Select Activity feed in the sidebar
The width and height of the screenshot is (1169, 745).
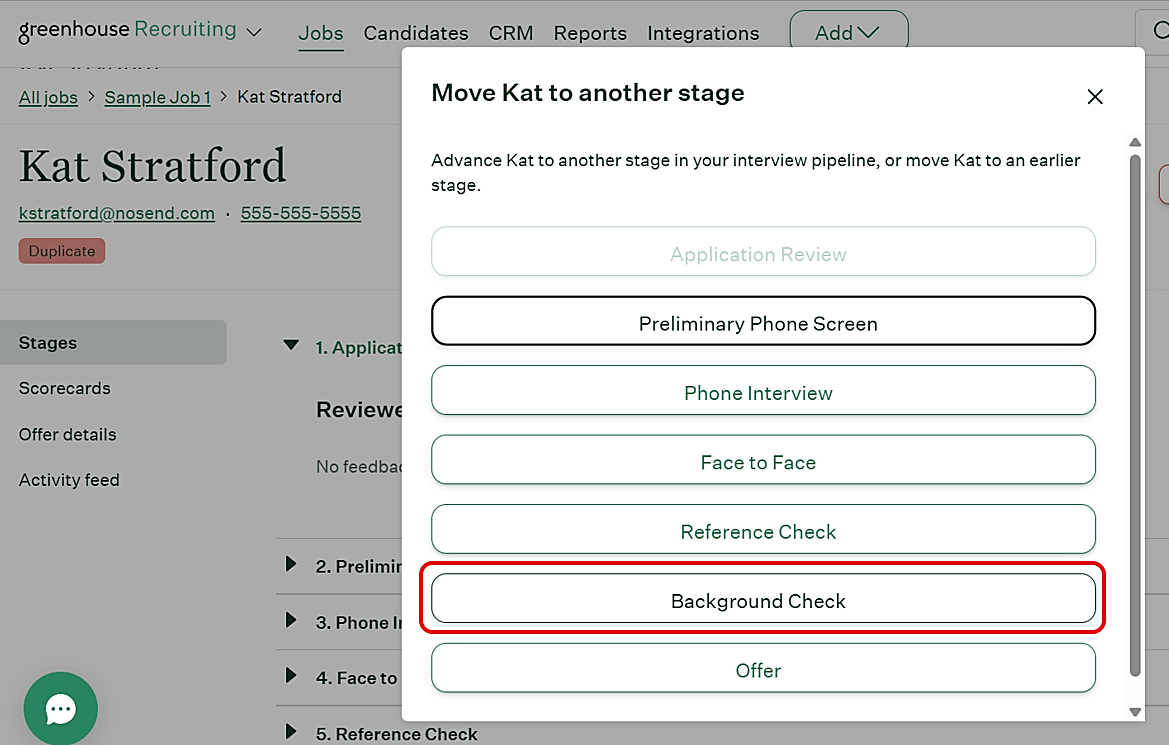pos(69,480)
